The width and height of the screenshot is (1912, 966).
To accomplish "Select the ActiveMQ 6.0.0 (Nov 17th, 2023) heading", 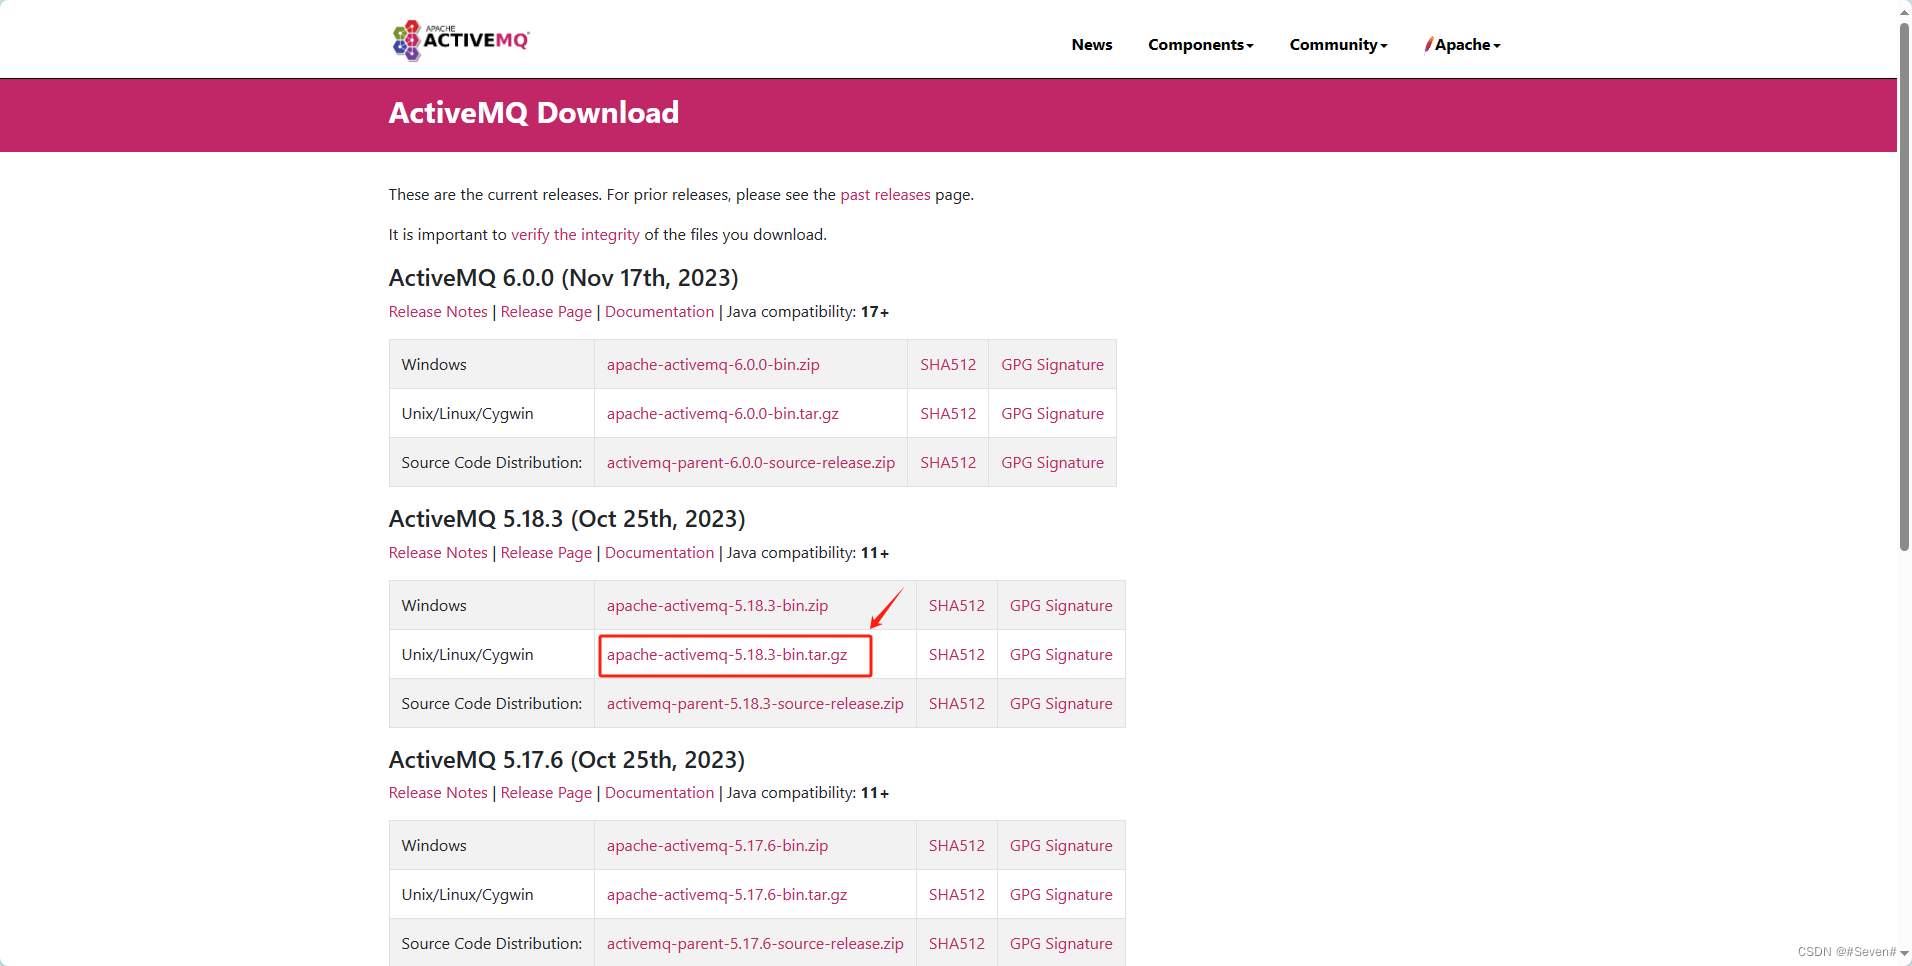I will [x=563, y=278].
